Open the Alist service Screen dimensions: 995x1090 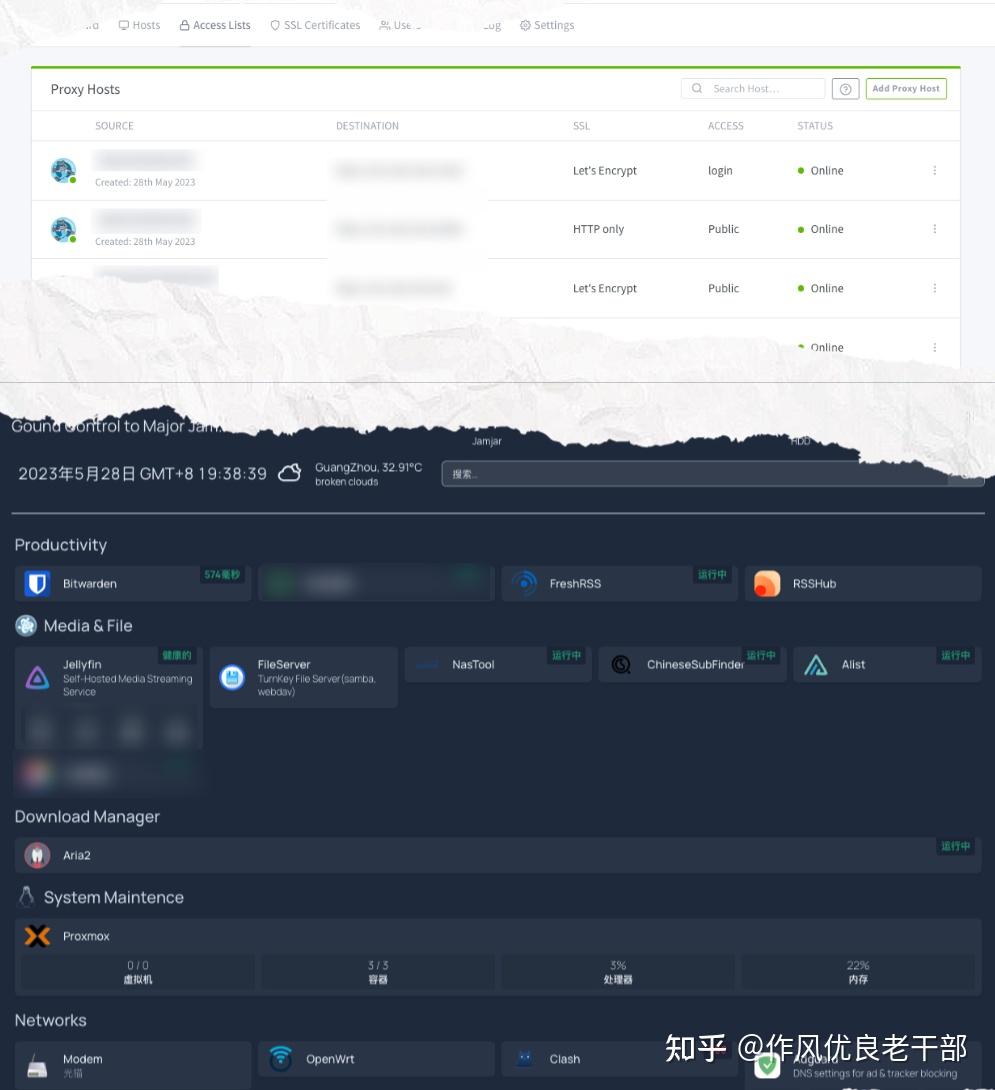(x=887, y=665)
